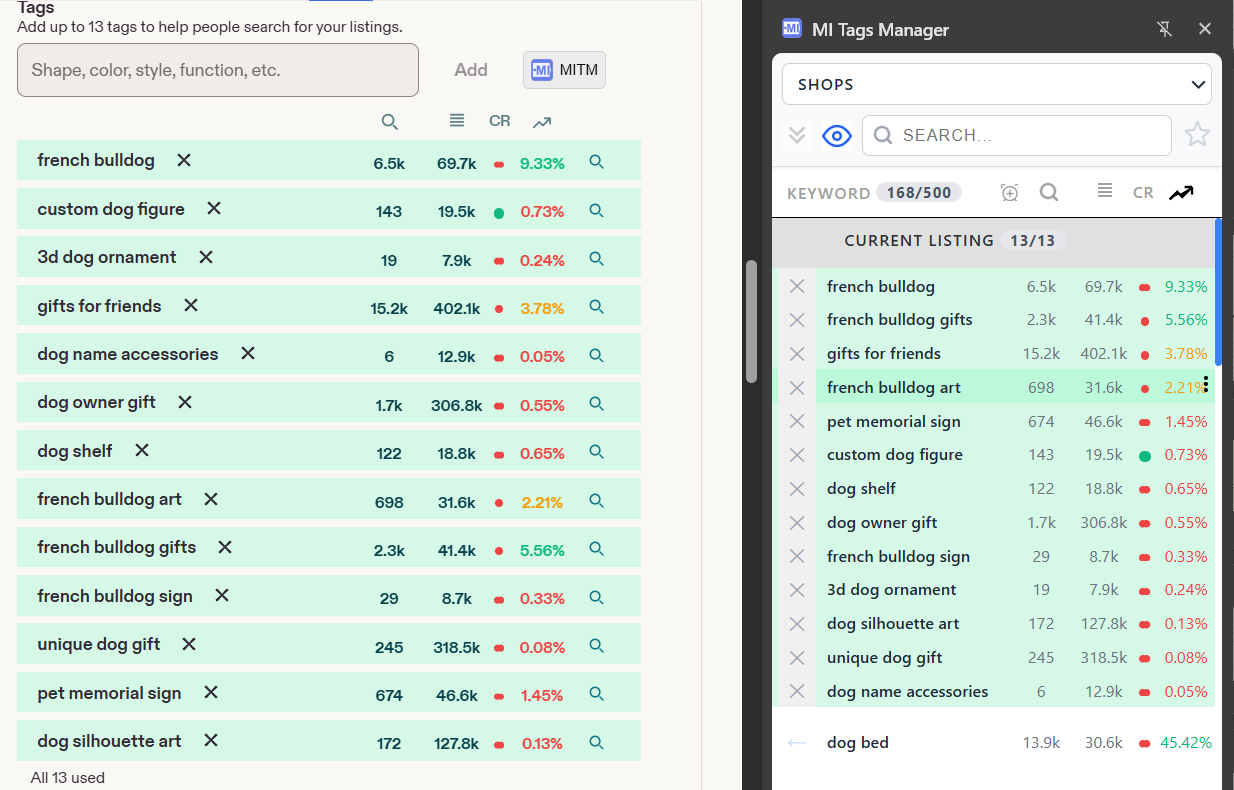The width and height of the screenshot is (1234, 790).
Task: Click the SEARCH field in Tags Manager
Action: (x=1017, y=135)
